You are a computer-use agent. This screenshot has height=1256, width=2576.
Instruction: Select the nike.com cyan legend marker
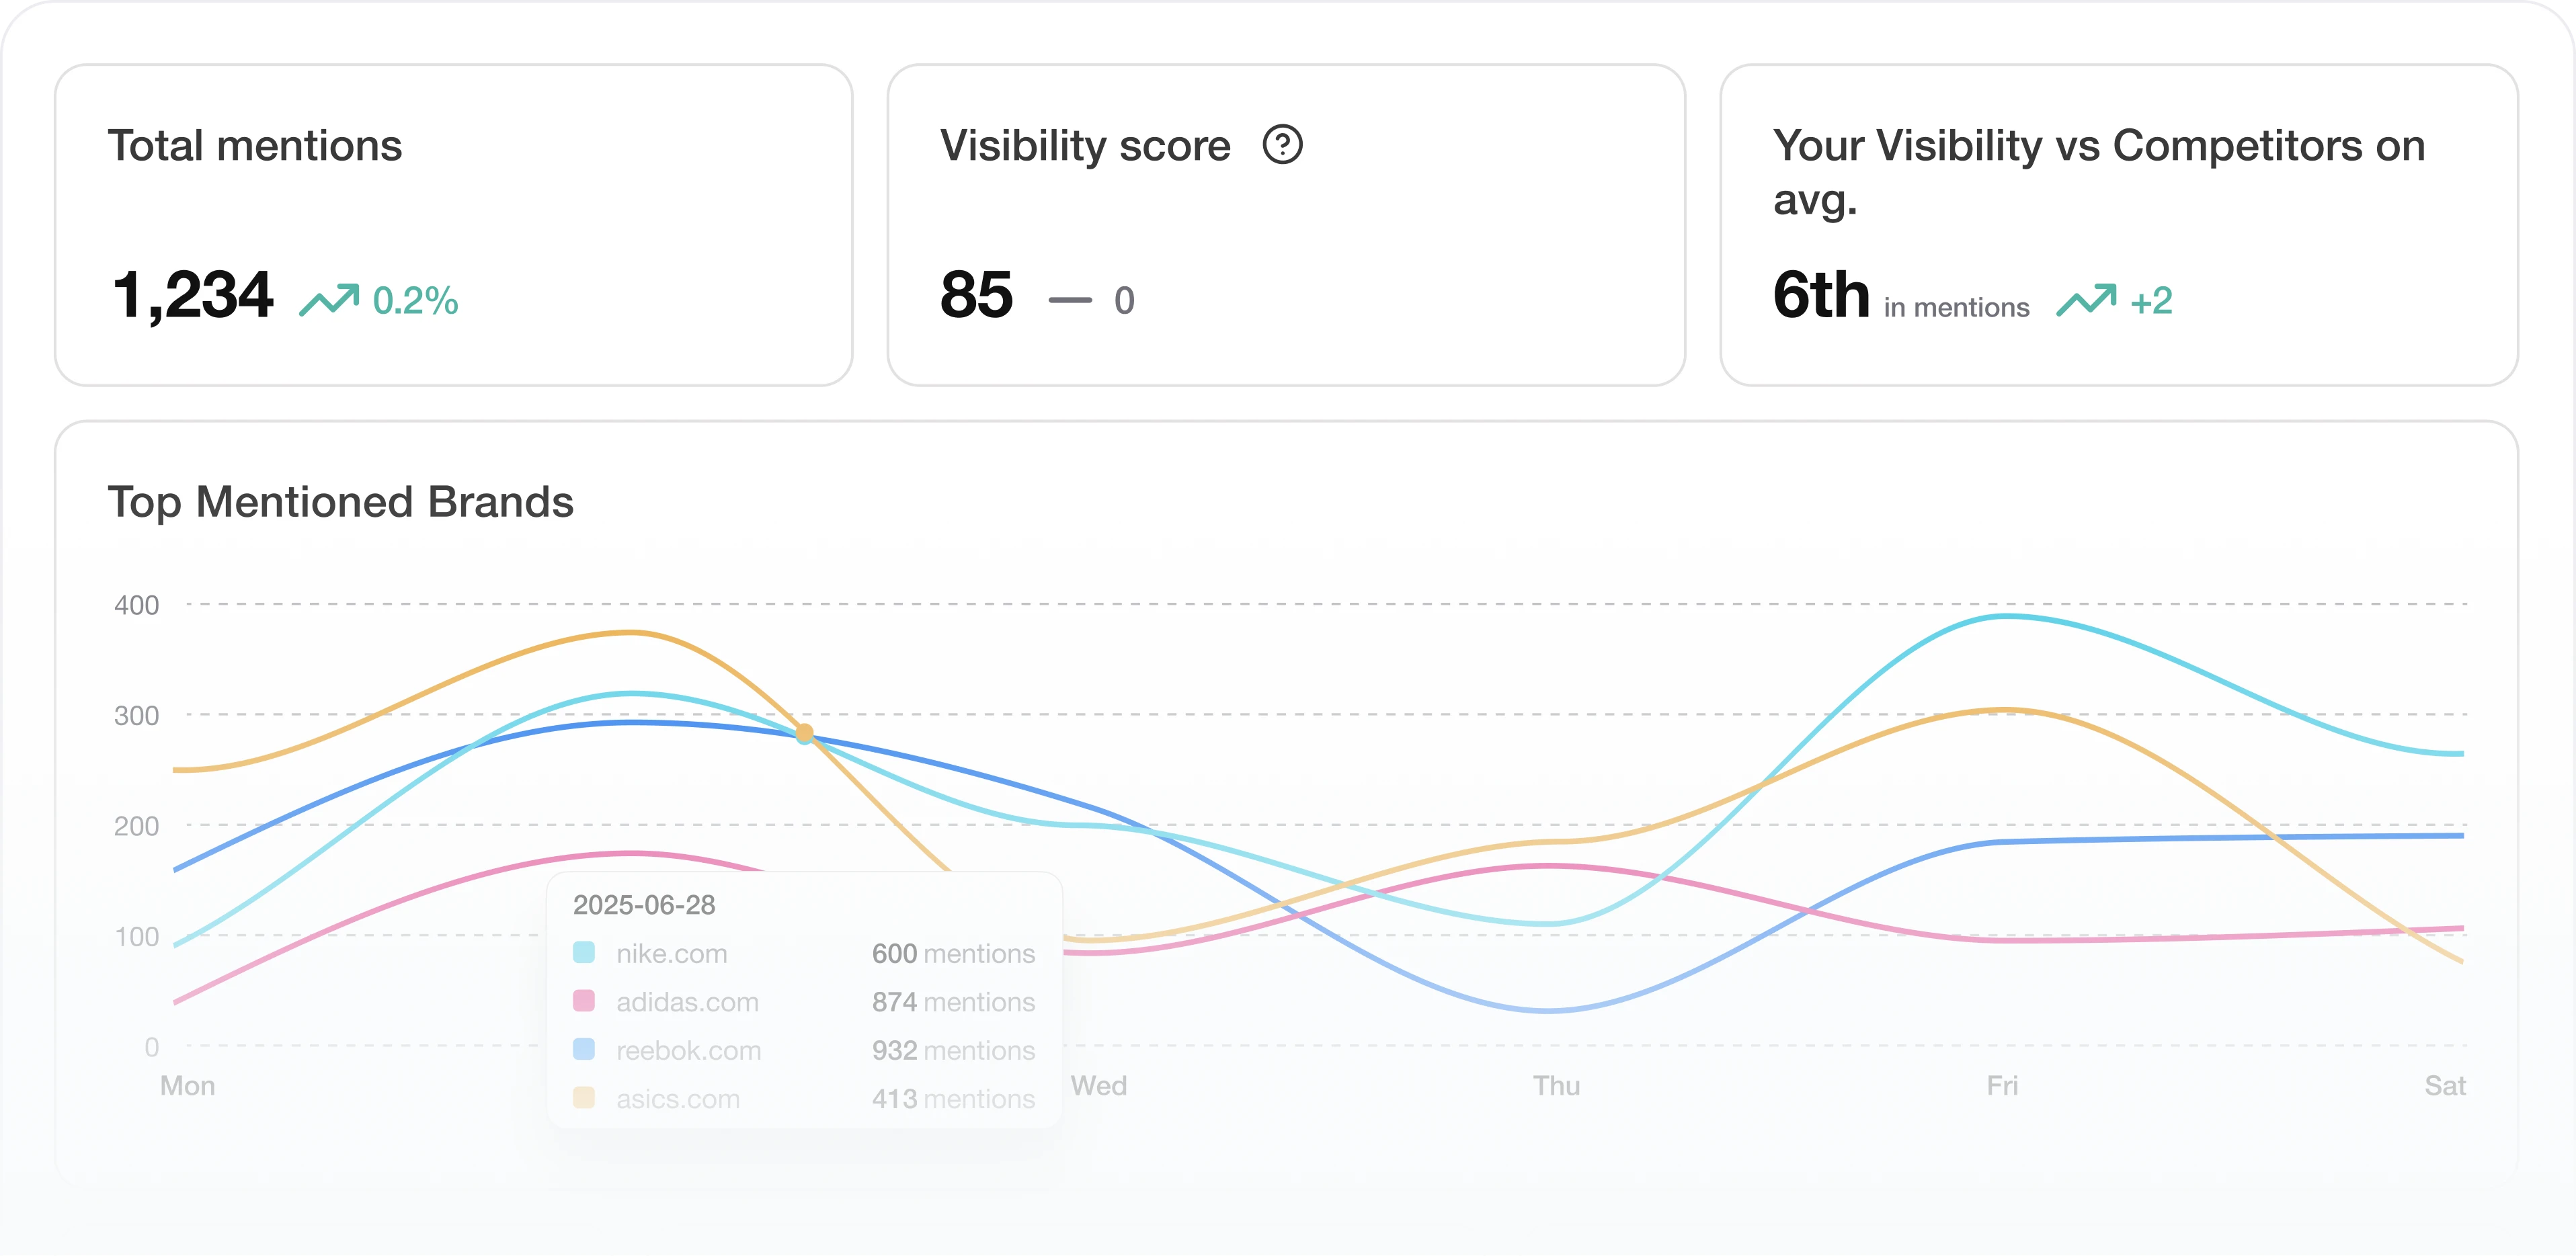pos(584,953)
